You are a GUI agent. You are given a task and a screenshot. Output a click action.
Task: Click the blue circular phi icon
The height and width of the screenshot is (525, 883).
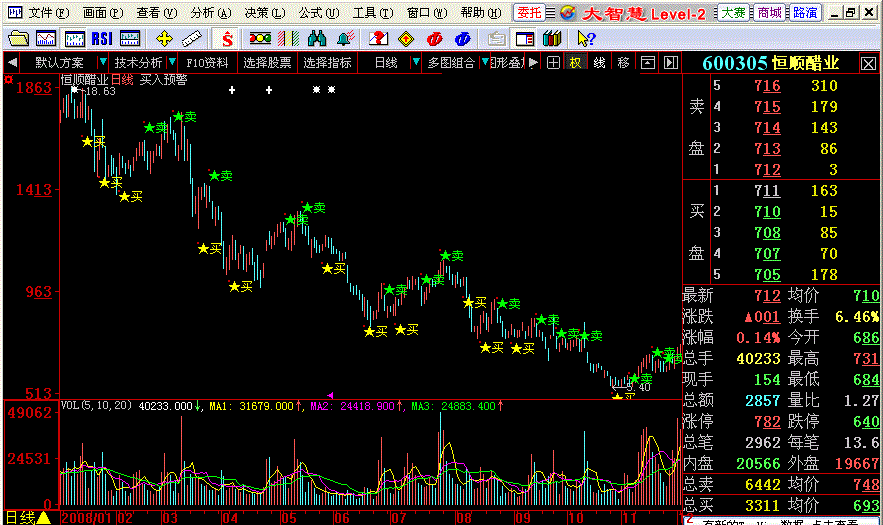tap(462, 38)
